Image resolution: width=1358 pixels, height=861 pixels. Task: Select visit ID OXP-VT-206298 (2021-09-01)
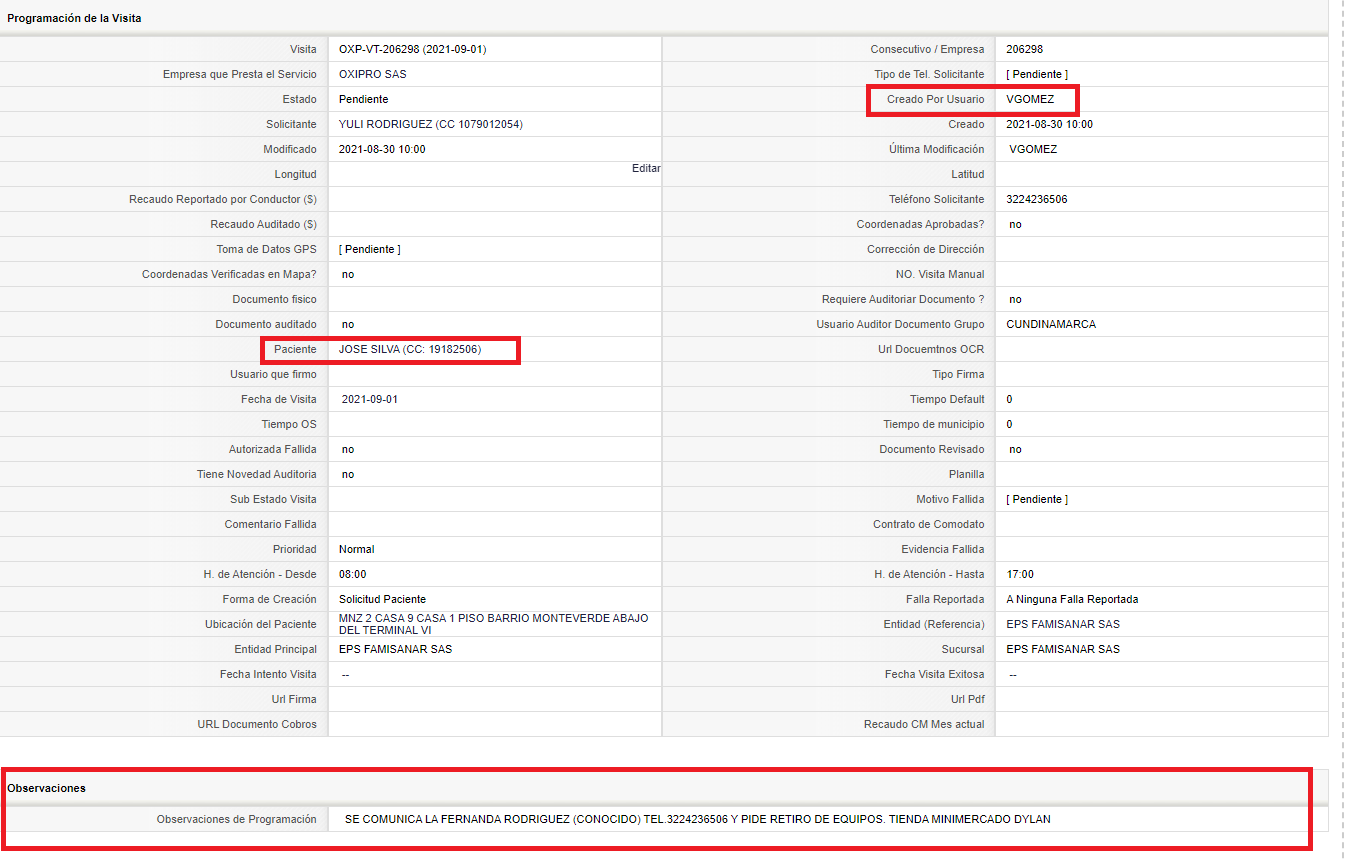[412, 49]
